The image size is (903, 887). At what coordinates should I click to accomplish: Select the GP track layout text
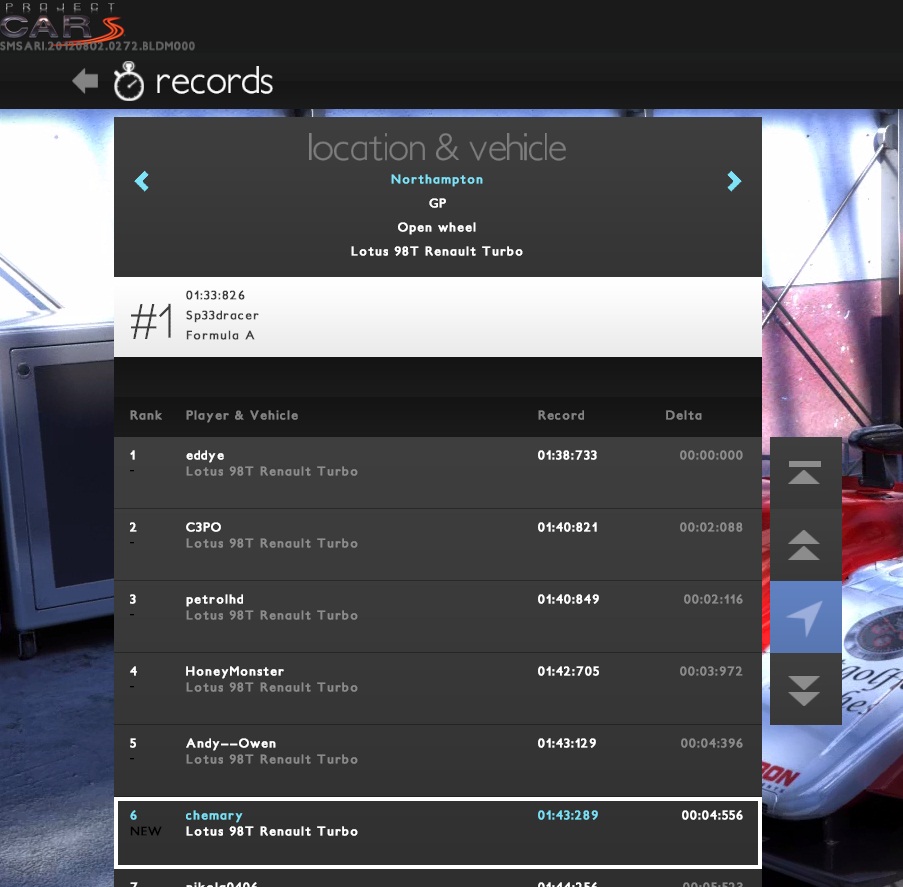tap(437, 203)
